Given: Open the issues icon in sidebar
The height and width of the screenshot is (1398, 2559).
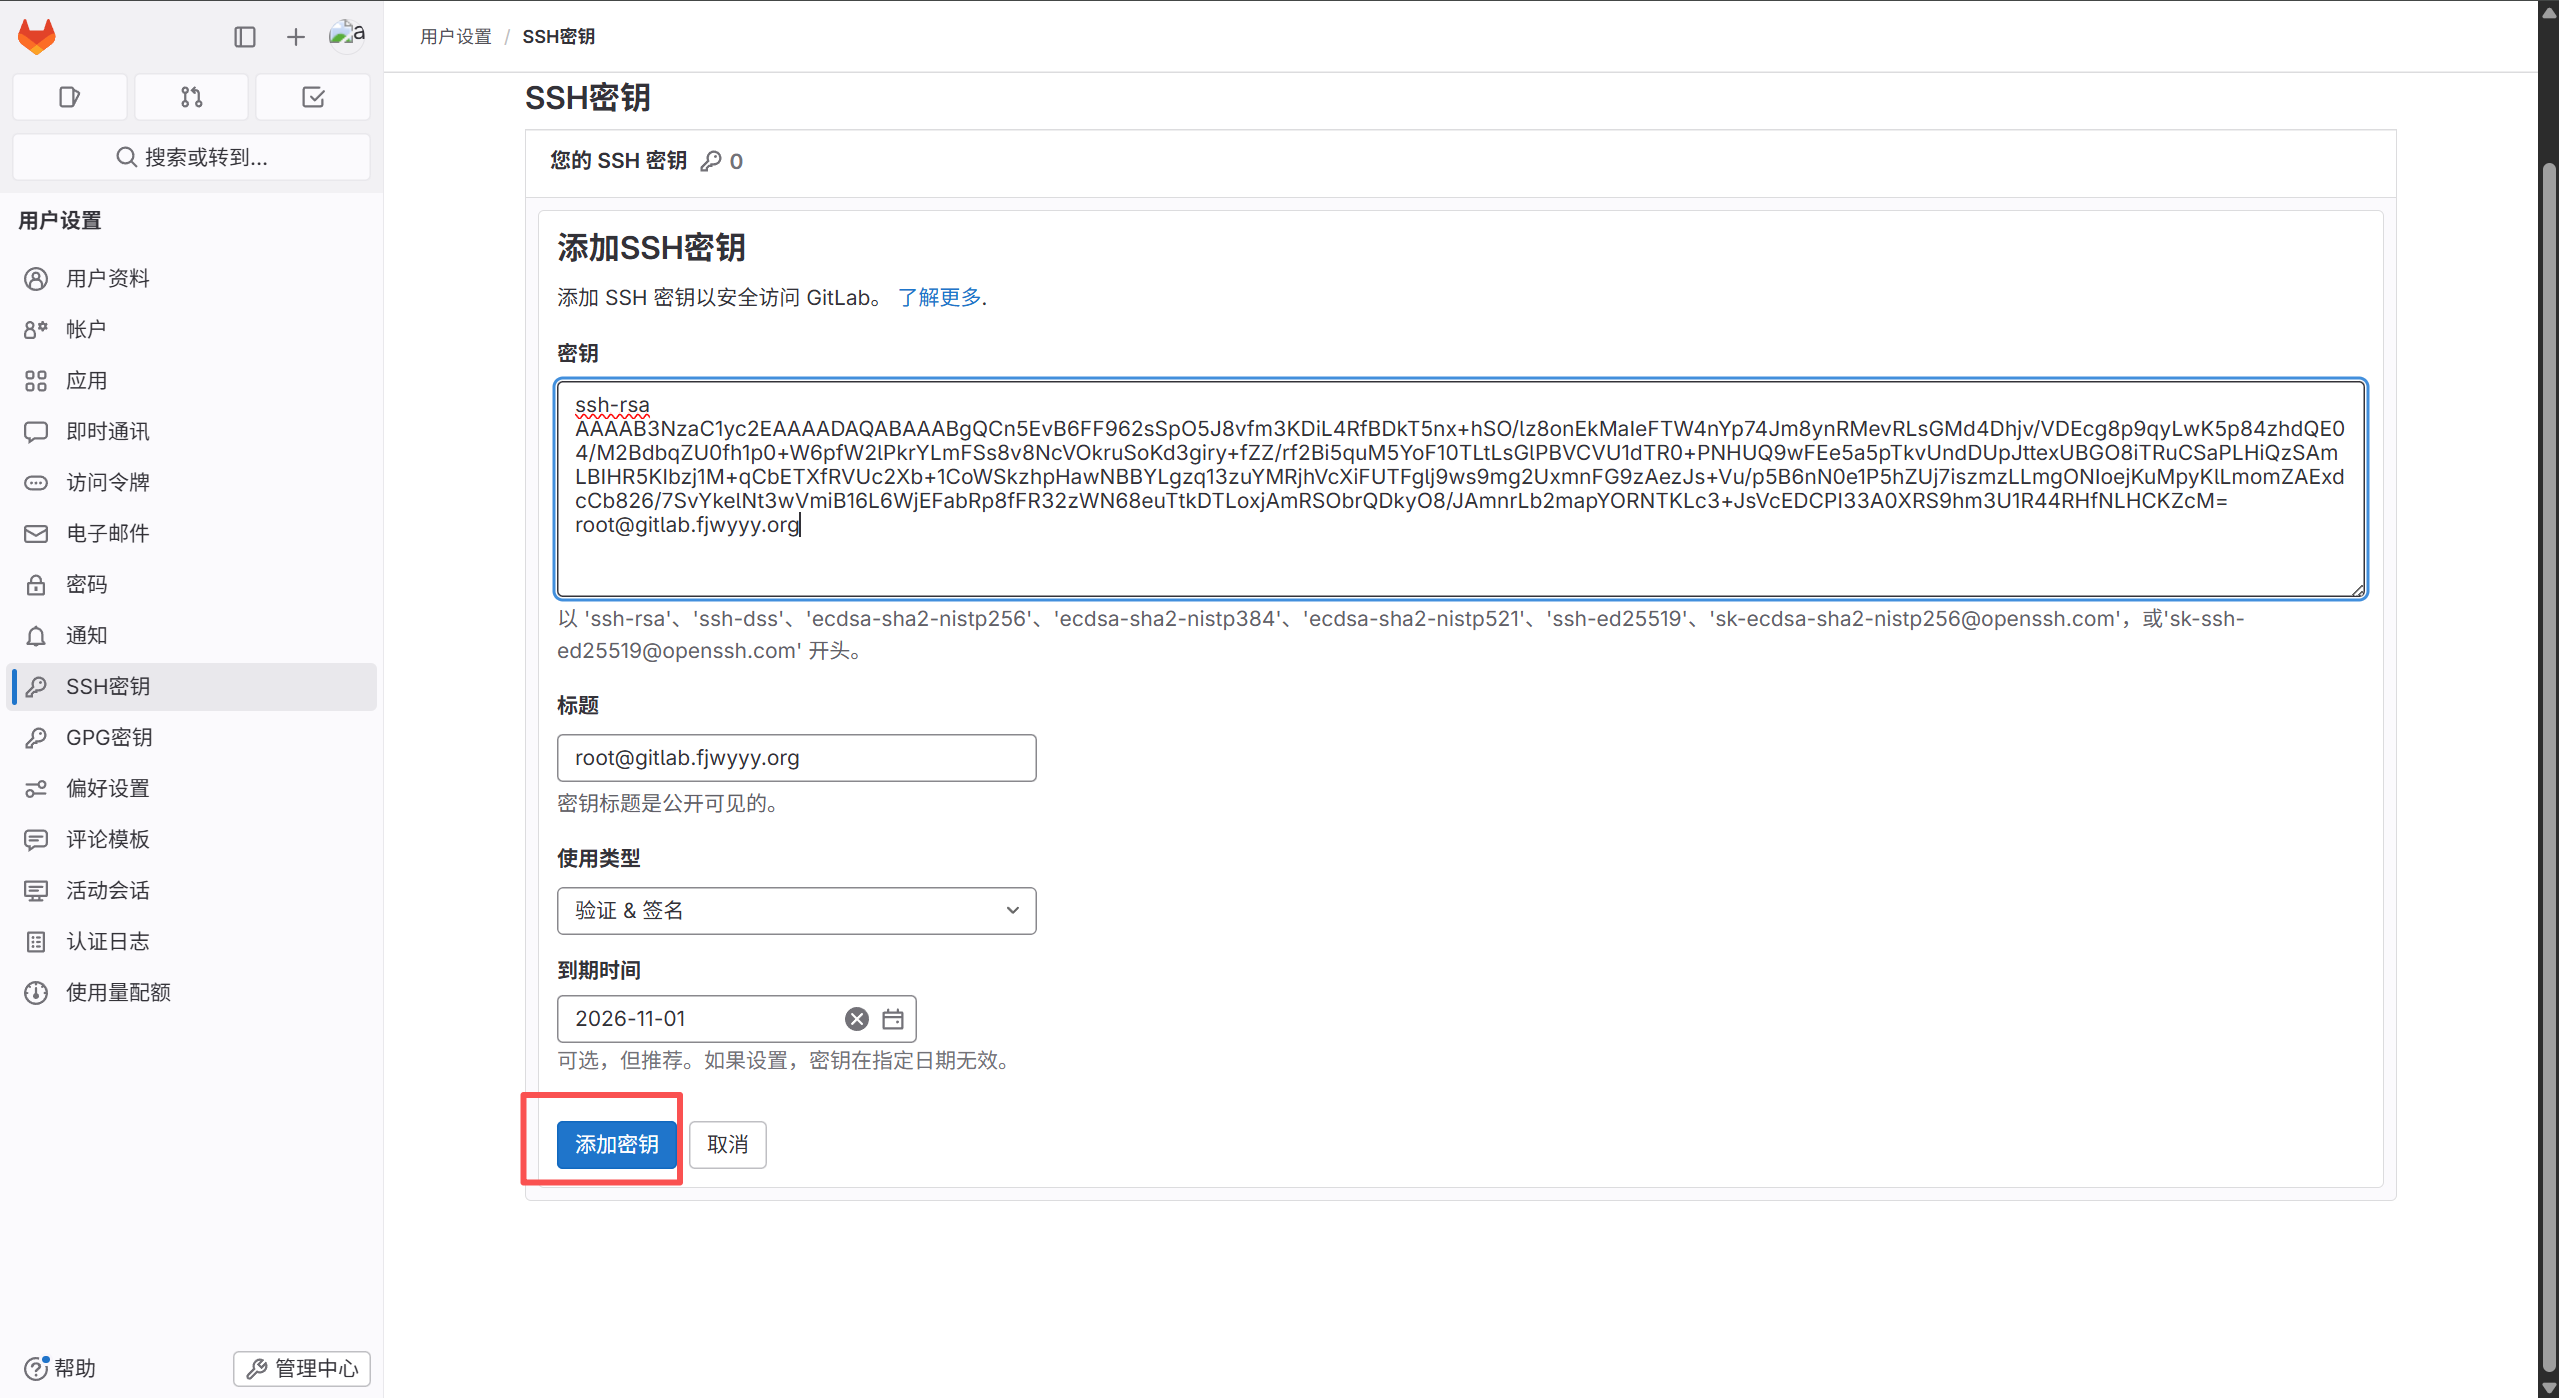Looking at the screenshot, I should click(x=69, y=97).
